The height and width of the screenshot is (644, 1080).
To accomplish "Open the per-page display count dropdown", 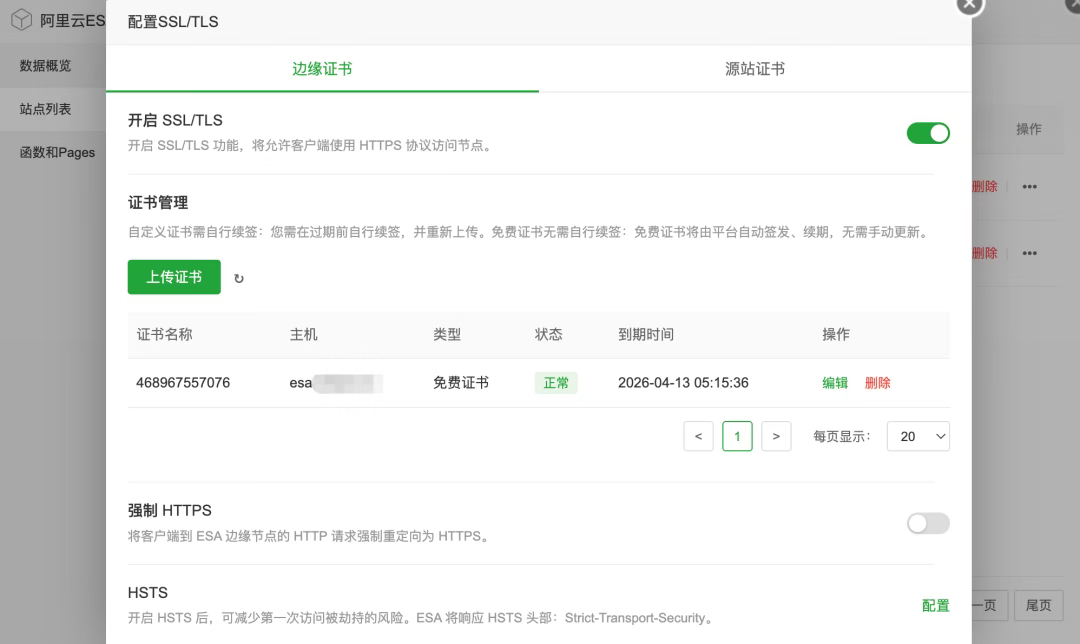I will (x=918, y=436).
